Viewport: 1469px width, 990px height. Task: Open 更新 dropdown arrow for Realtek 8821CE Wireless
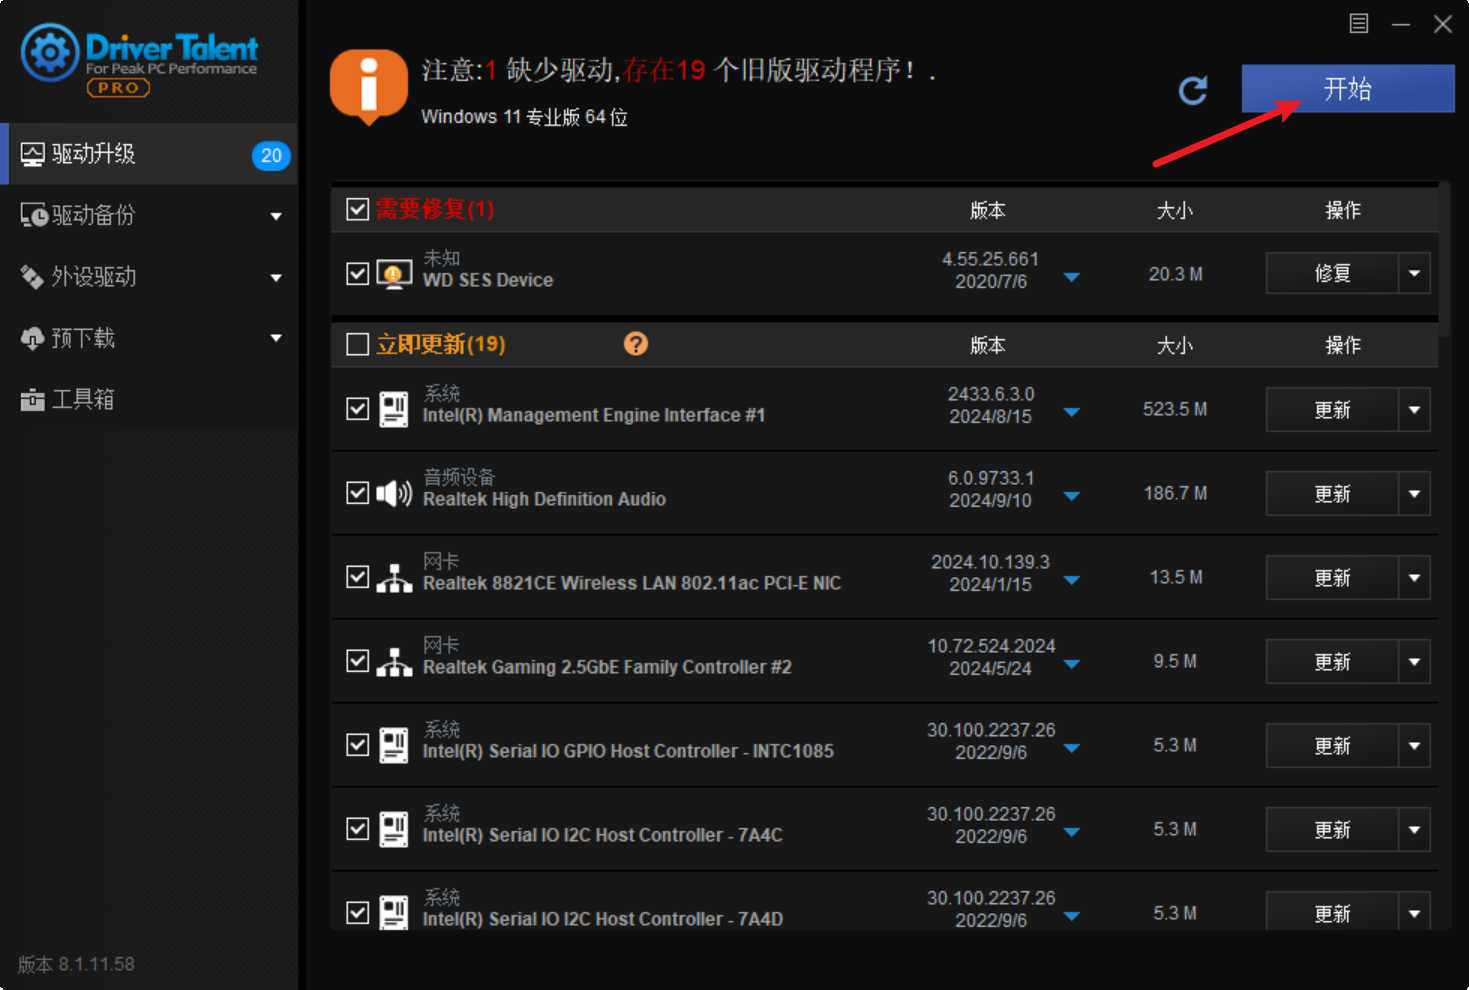(1414, 577)
